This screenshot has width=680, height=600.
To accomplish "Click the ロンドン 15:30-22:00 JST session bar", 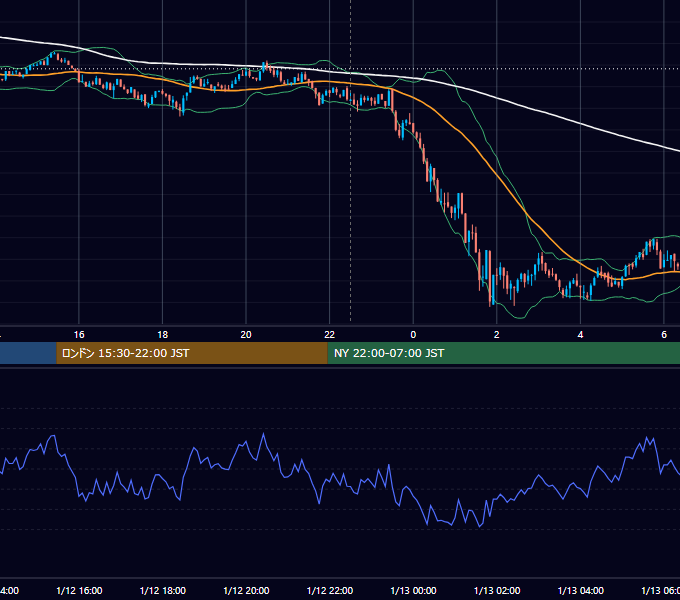I will coord(192,353).
